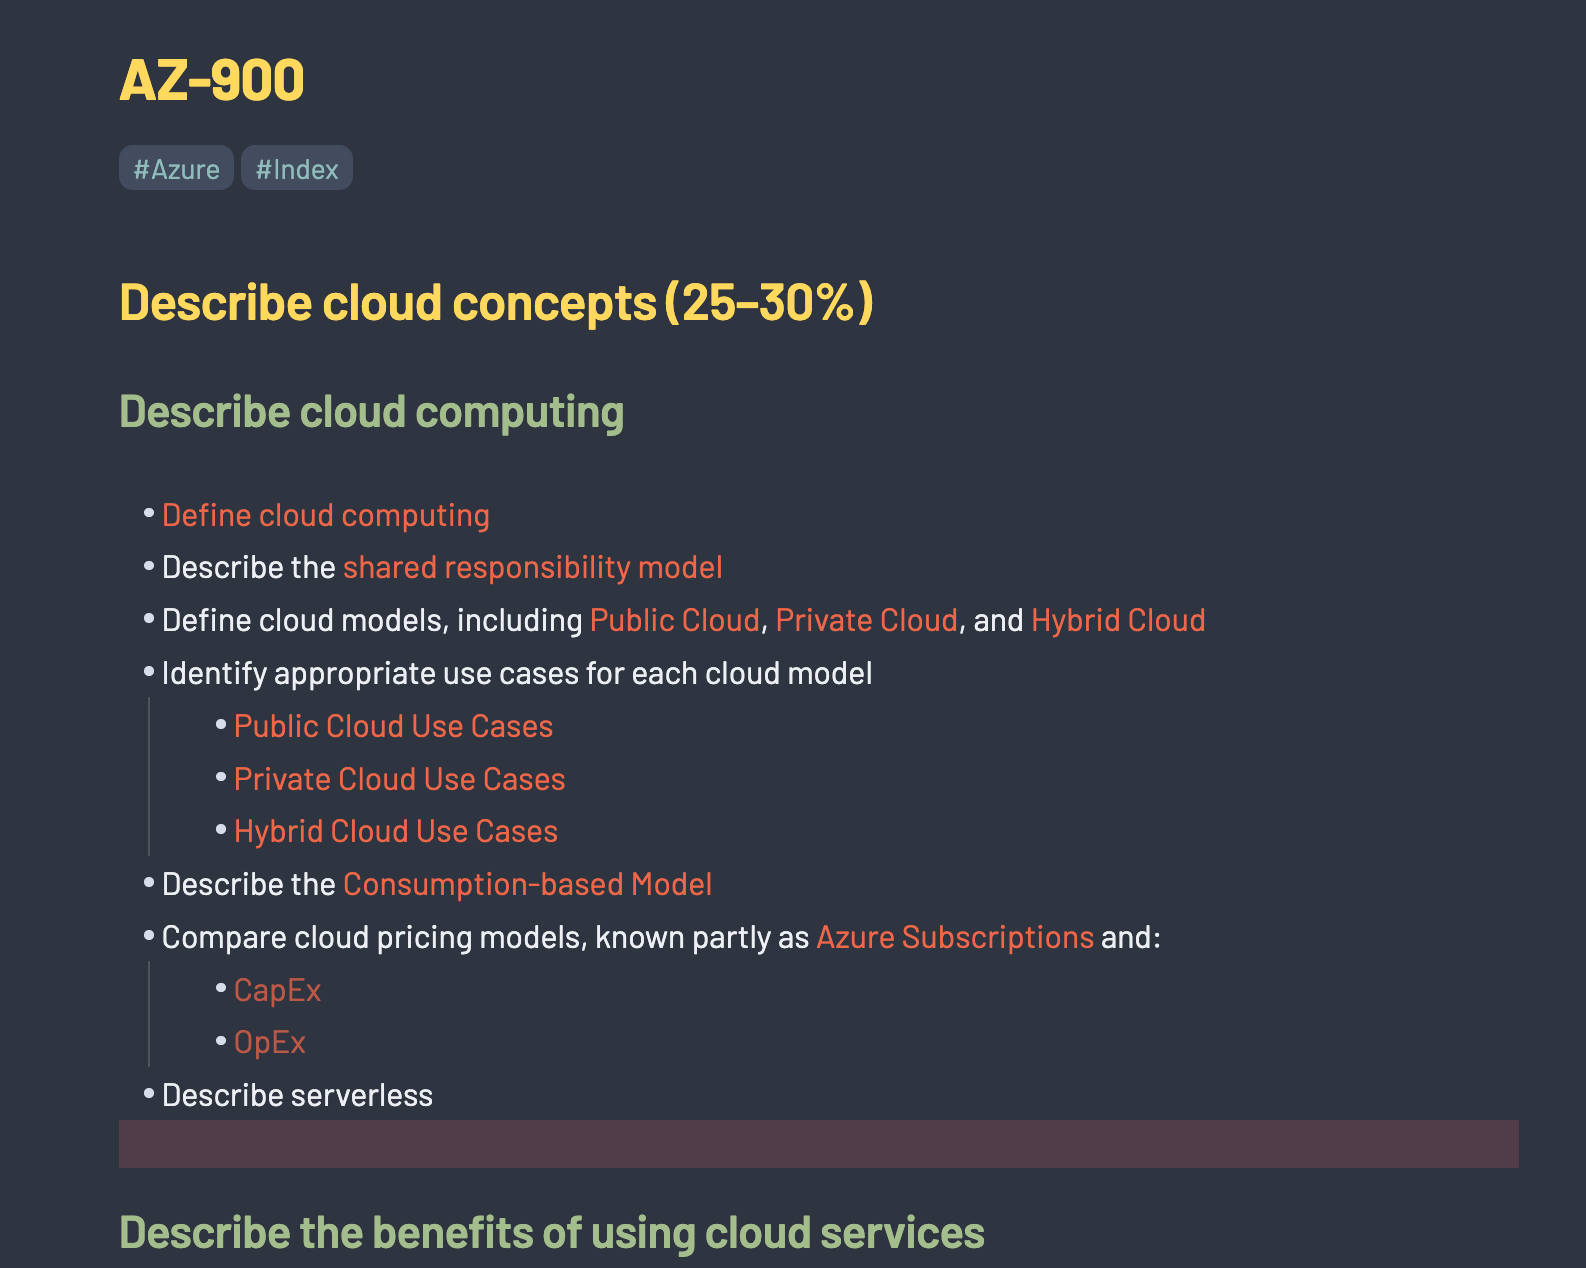Open the Private Cloud note link

(x=867, y=620)
